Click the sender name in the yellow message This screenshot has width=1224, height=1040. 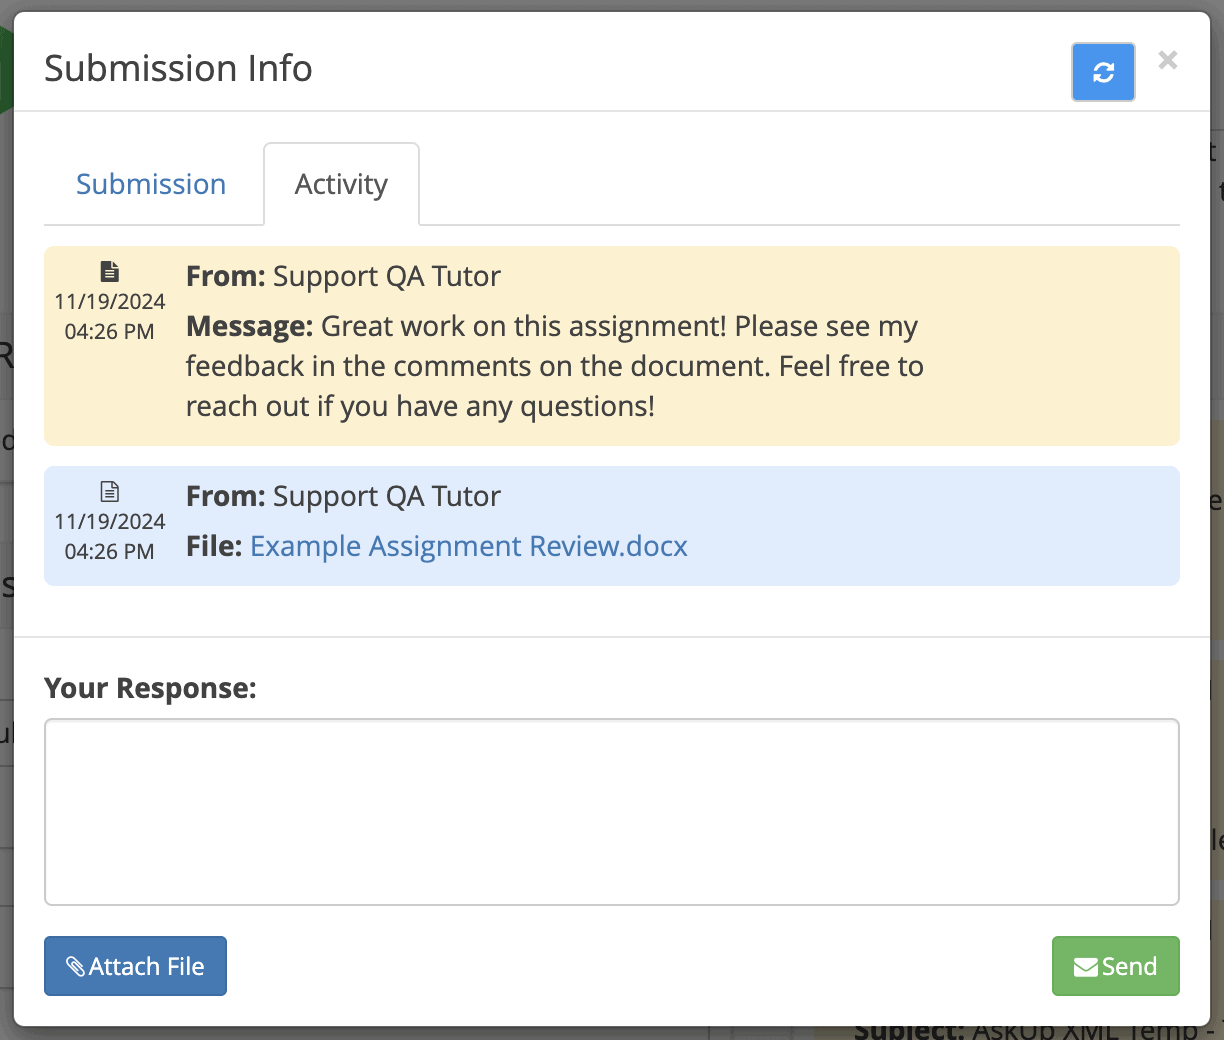386,276
